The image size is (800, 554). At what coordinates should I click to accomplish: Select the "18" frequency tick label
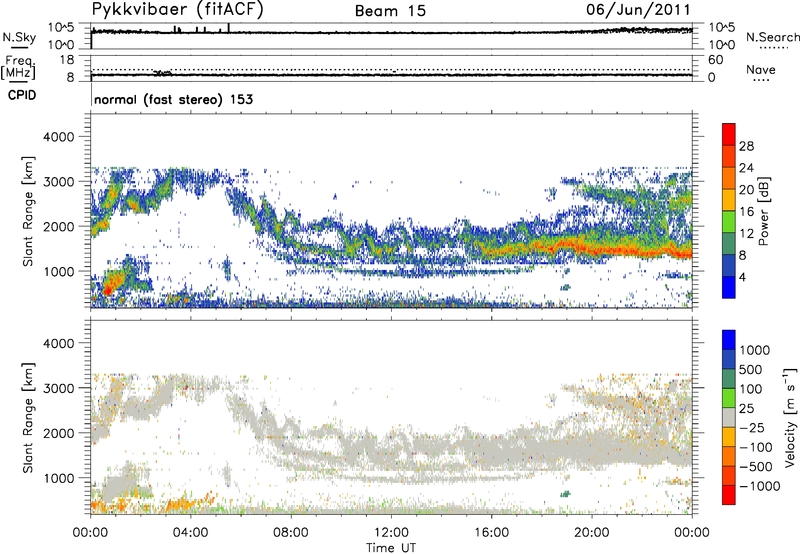(x=67, y=60)
